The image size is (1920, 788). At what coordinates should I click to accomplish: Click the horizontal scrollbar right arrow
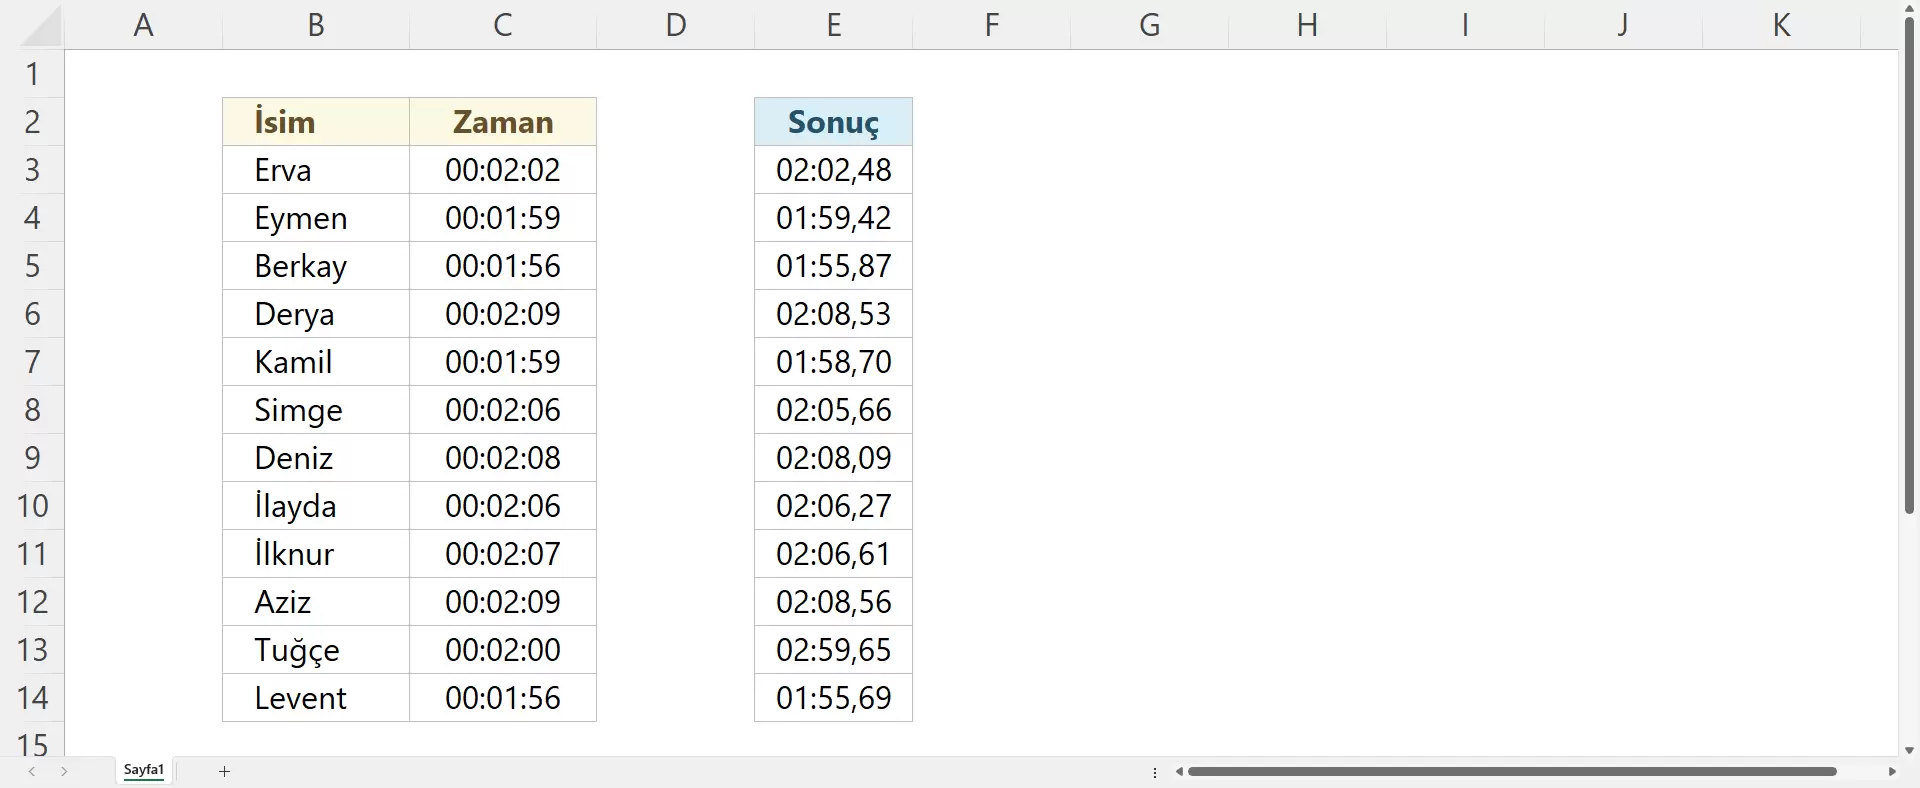pos(1891,771)
